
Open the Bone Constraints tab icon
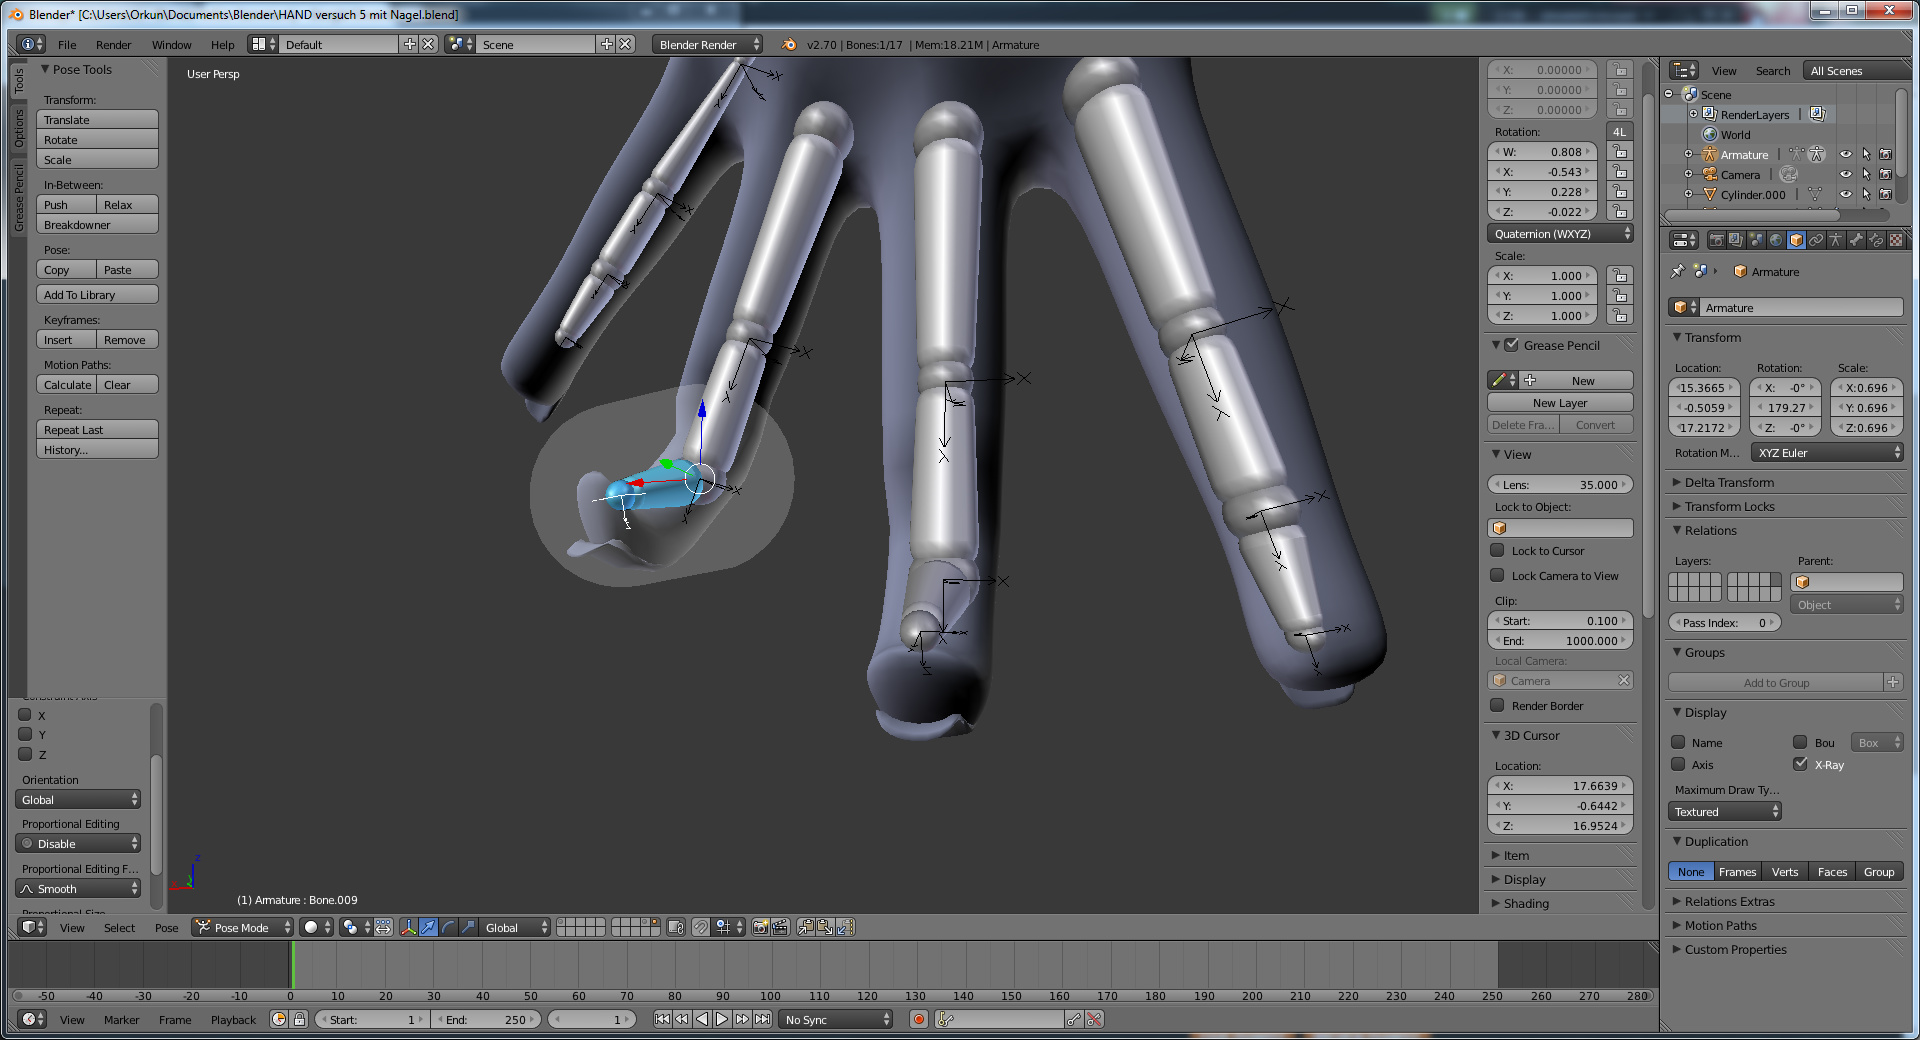[1876, 240]
